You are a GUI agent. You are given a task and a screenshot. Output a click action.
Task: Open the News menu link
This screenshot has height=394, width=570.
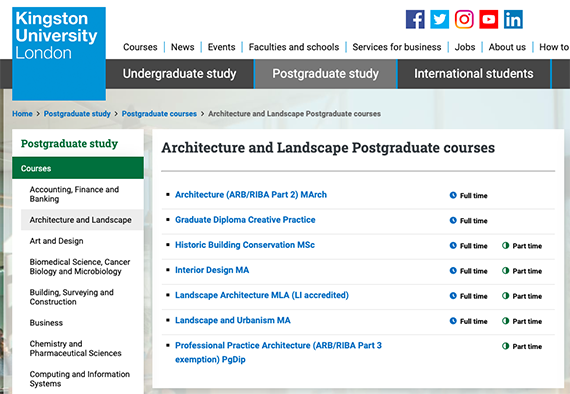click(182, 47)
